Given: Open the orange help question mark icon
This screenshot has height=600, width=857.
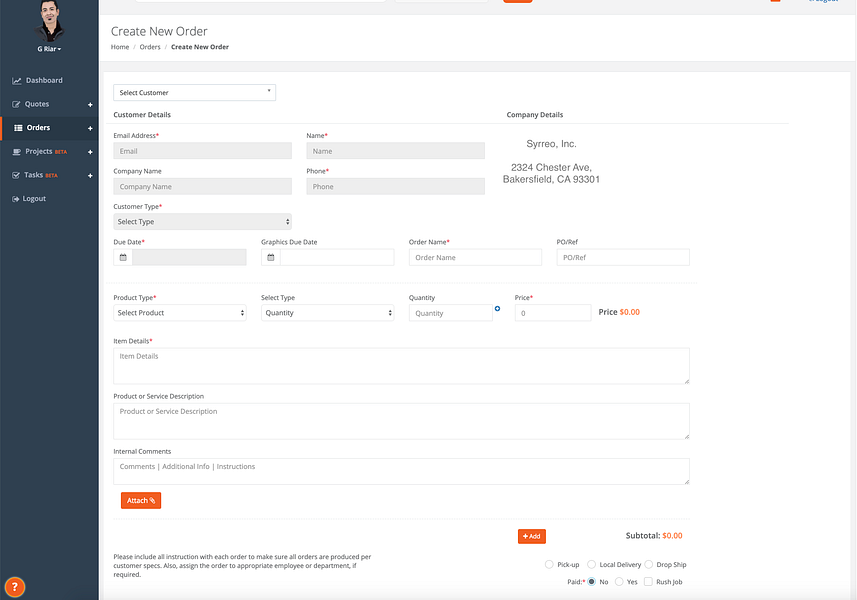Looking at the screenshot, I should pos(15,587).
